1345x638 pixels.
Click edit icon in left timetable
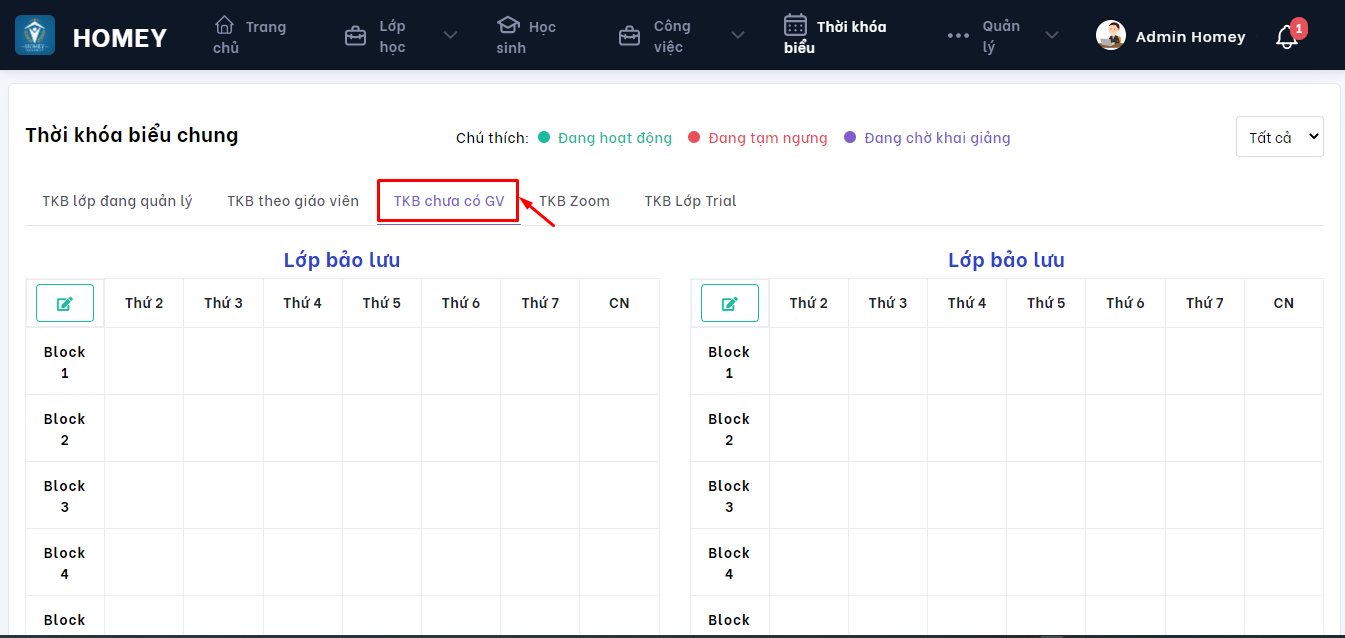65,303
